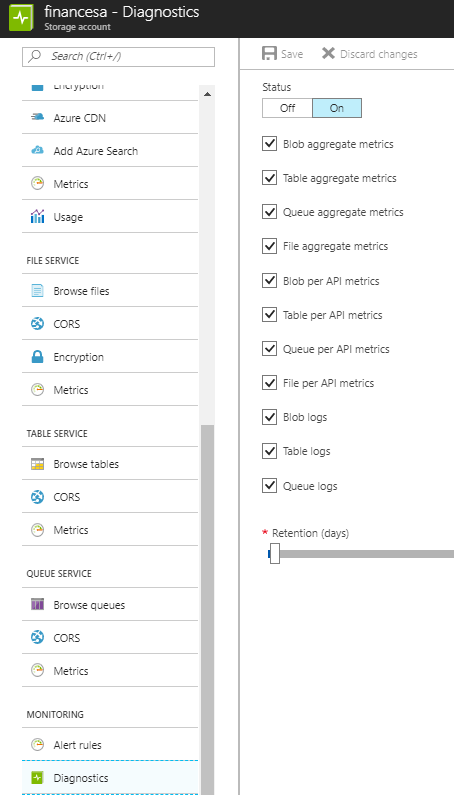Screen dimensions: 454x795
Task: Open CORS icon under Queue Service
Action: point(38,637)
